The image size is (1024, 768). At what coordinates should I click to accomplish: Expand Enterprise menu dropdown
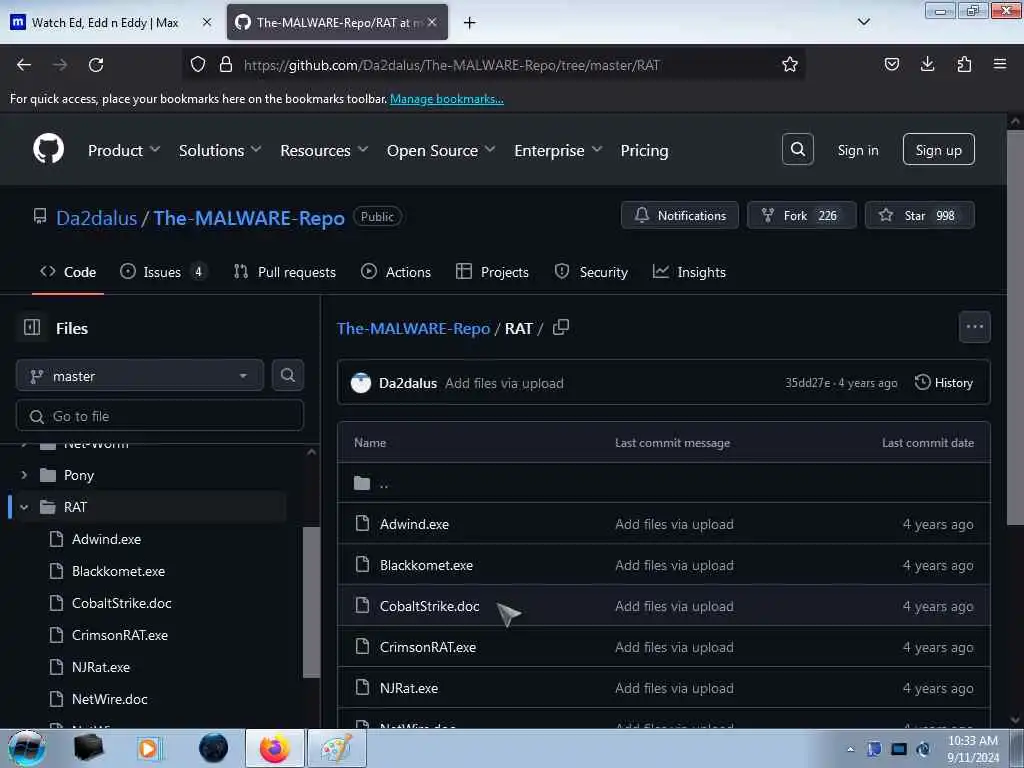coord(558,150)
